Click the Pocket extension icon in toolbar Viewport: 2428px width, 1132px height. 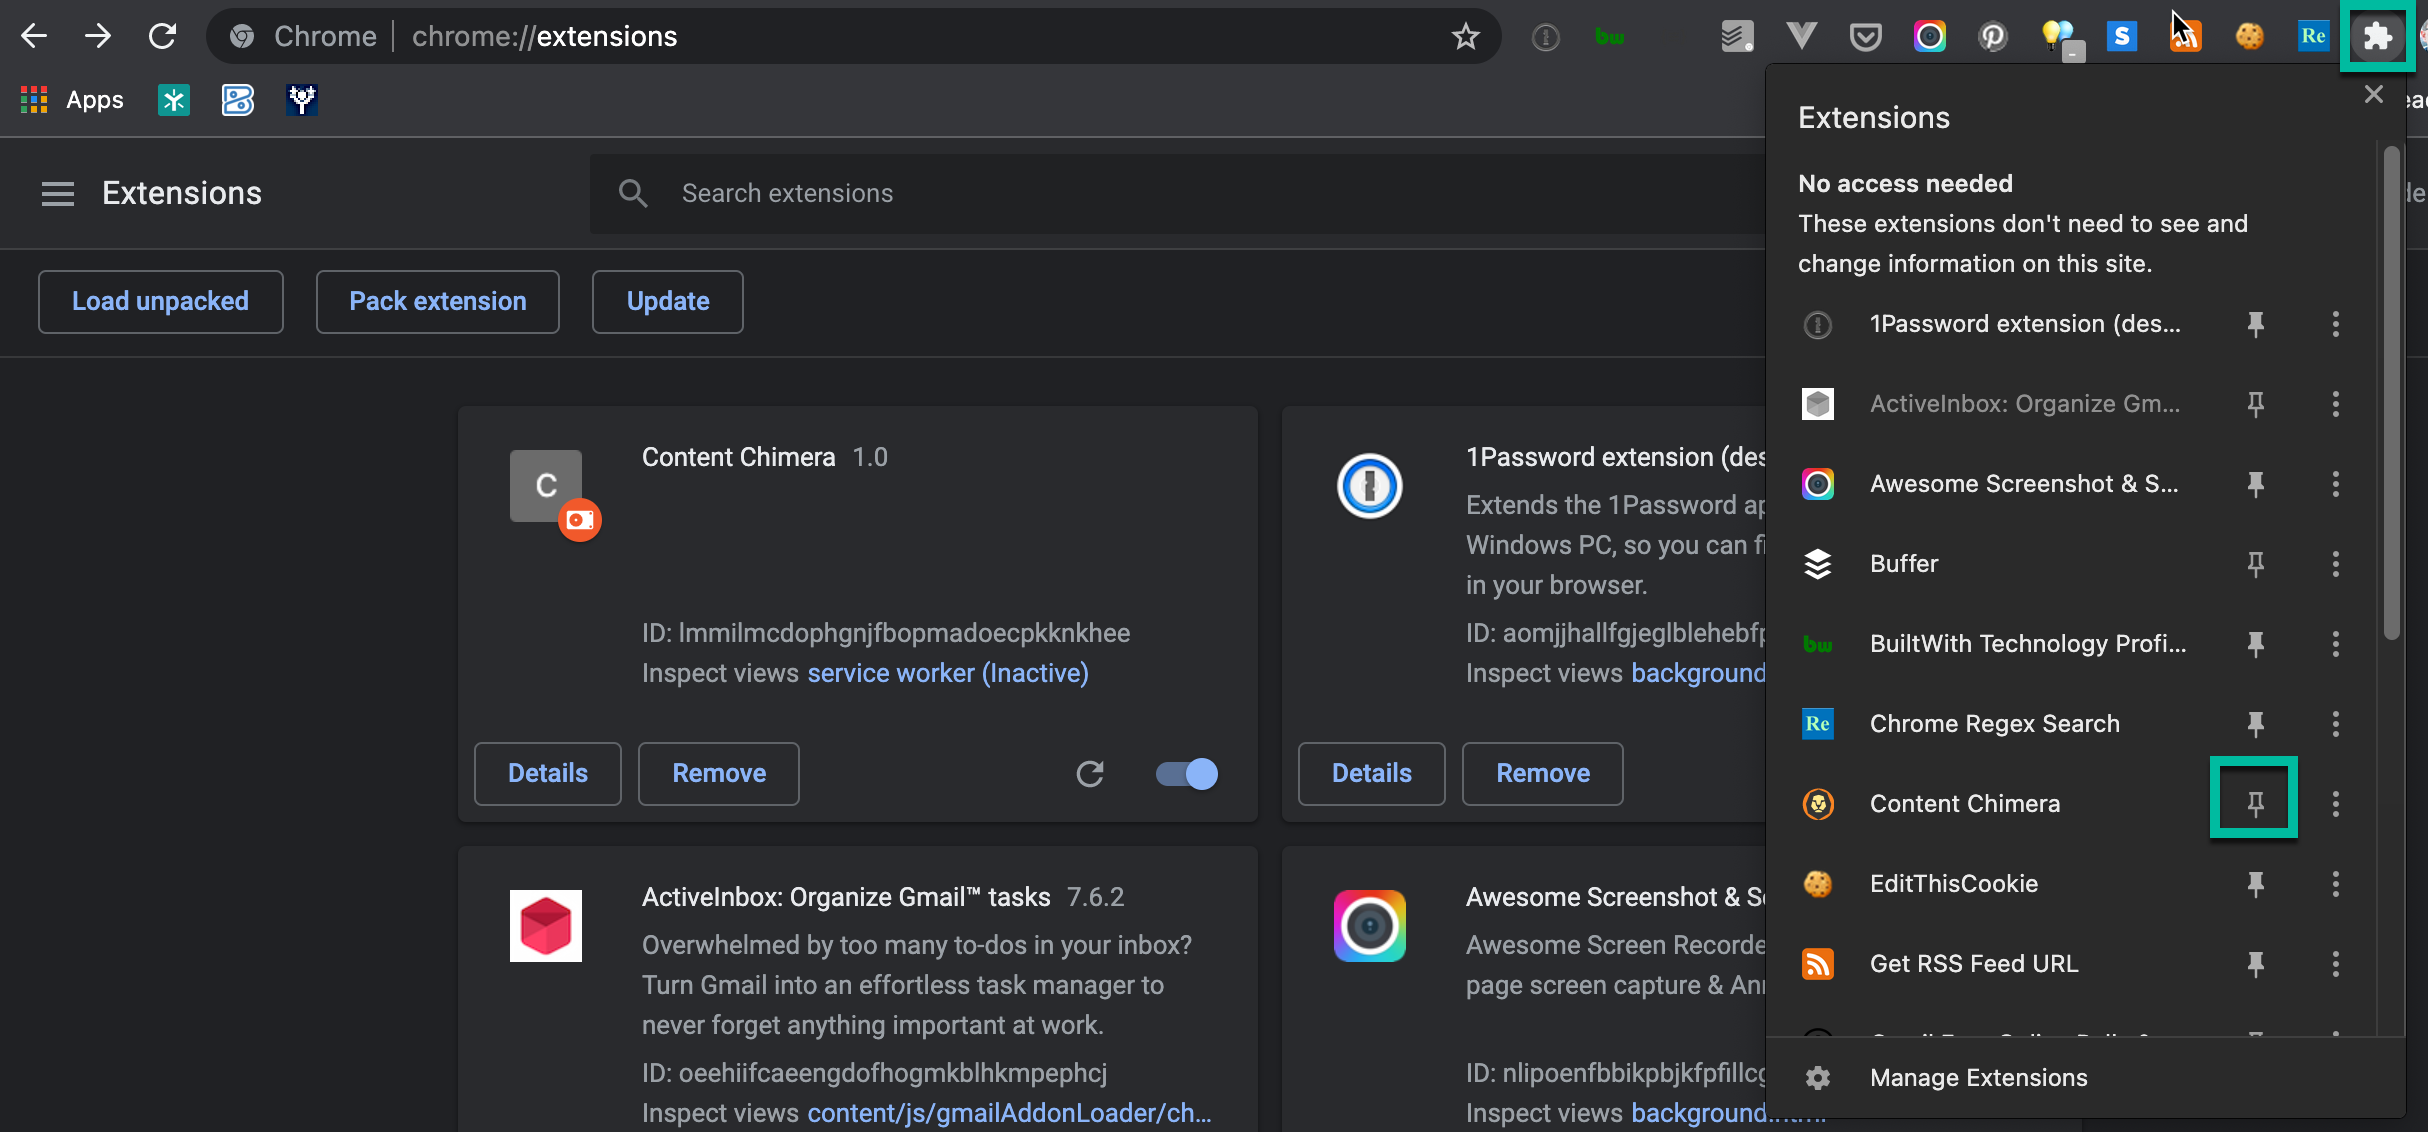coord(1865,37)
